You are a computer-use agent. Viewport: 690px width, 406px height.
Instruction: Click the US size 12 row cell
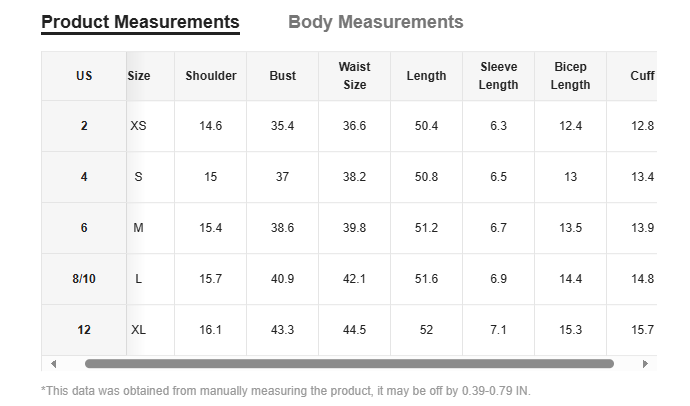coord(84,330)
